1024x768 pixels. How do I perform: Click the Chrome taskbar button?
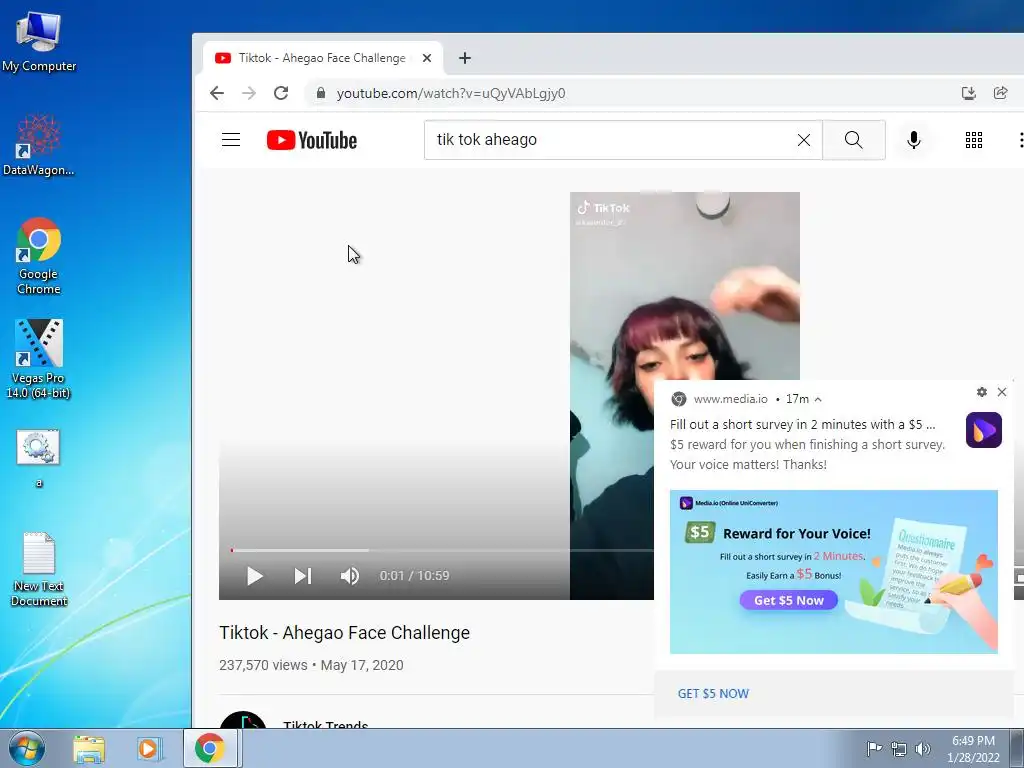[x=210, y=748]
